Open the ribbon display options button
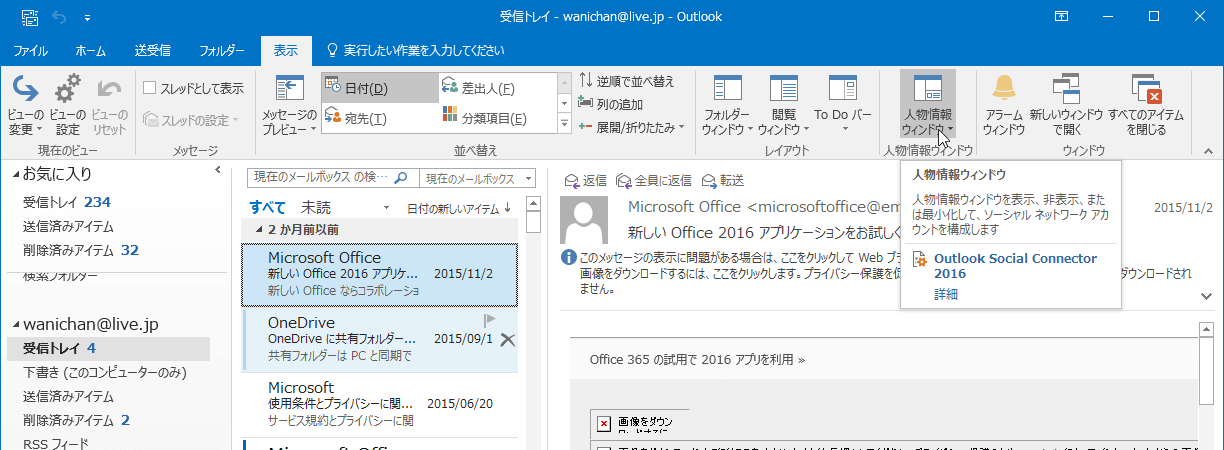The width and height of the screenshot is (1224, 450). point(1063,16)
